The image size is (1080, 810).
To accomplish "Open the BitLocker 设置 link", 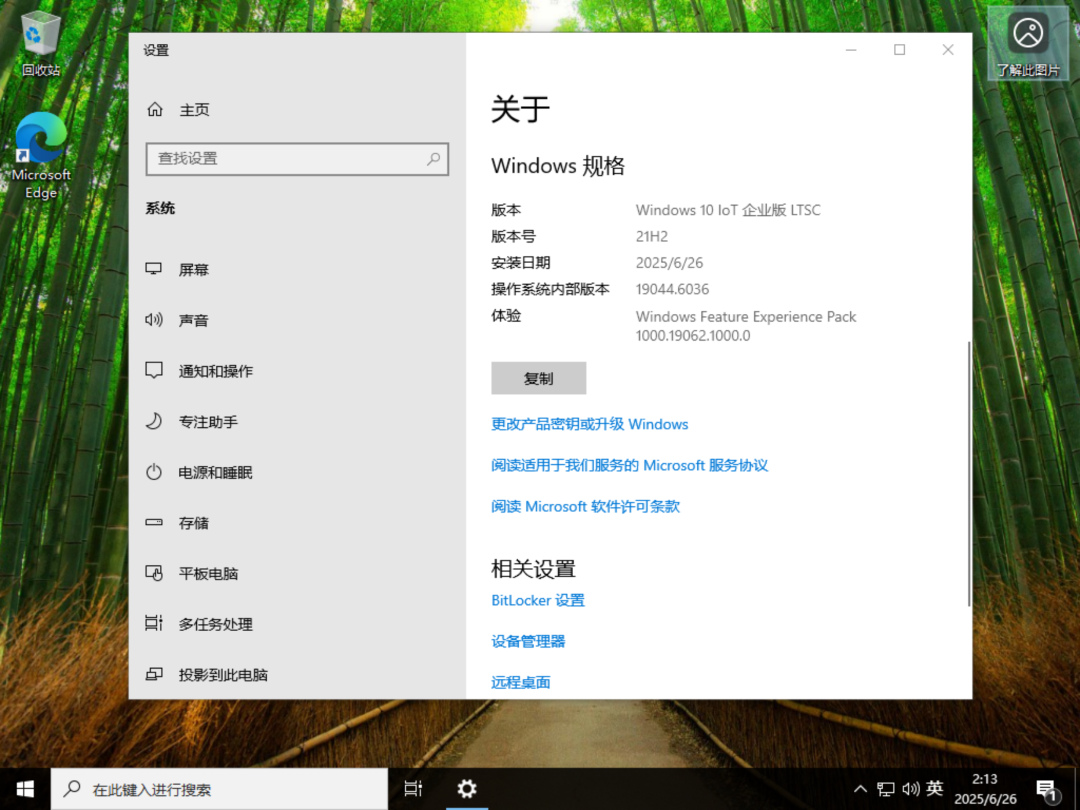I will pos(538,601).
